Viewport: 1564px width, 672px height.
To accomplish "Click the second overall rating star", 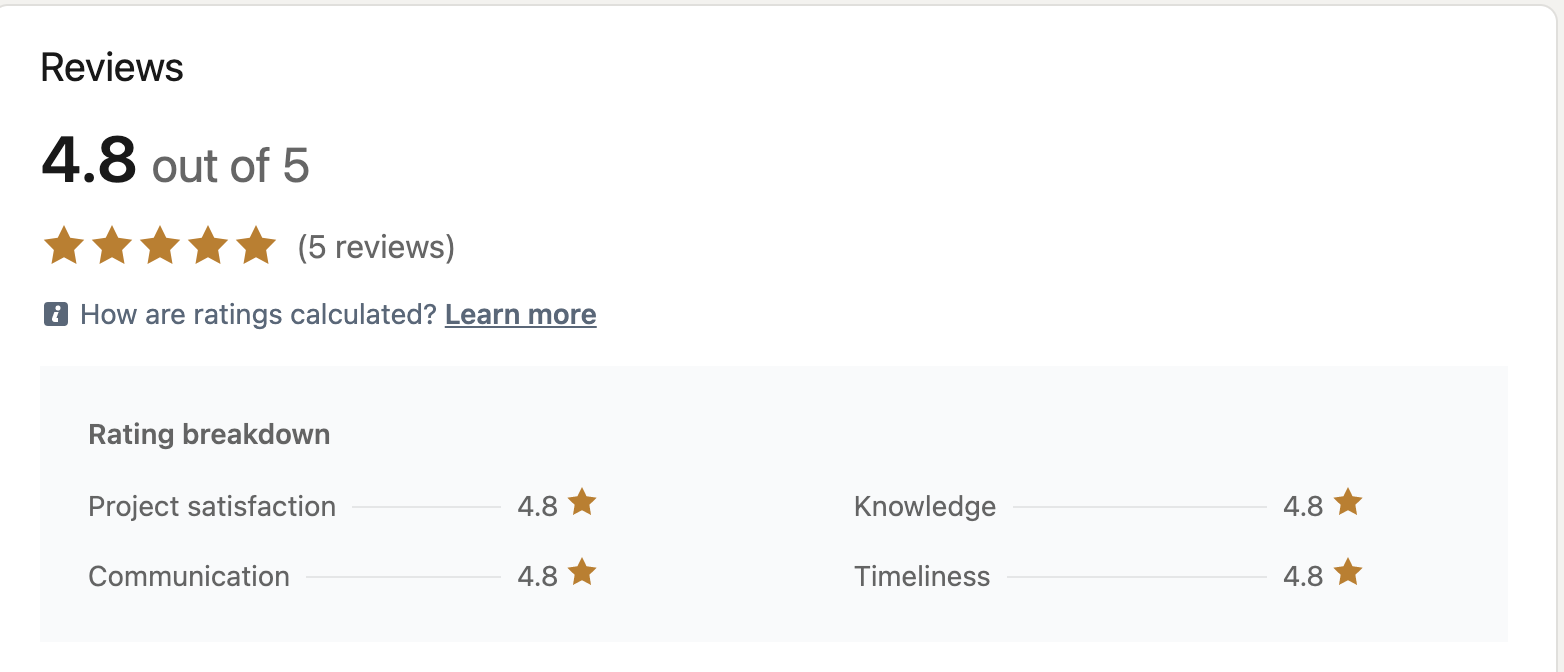I will point(112,246).
